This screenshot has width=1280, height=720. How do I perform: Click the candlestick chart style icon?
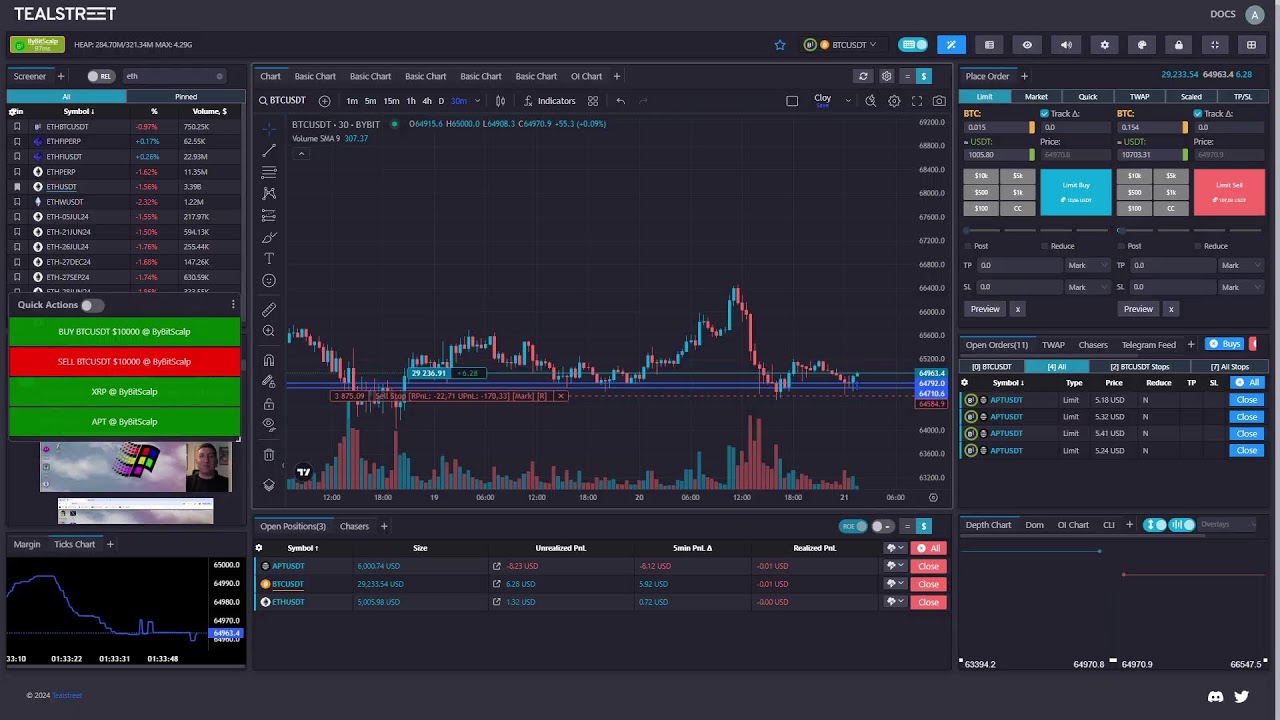[500, 101]
